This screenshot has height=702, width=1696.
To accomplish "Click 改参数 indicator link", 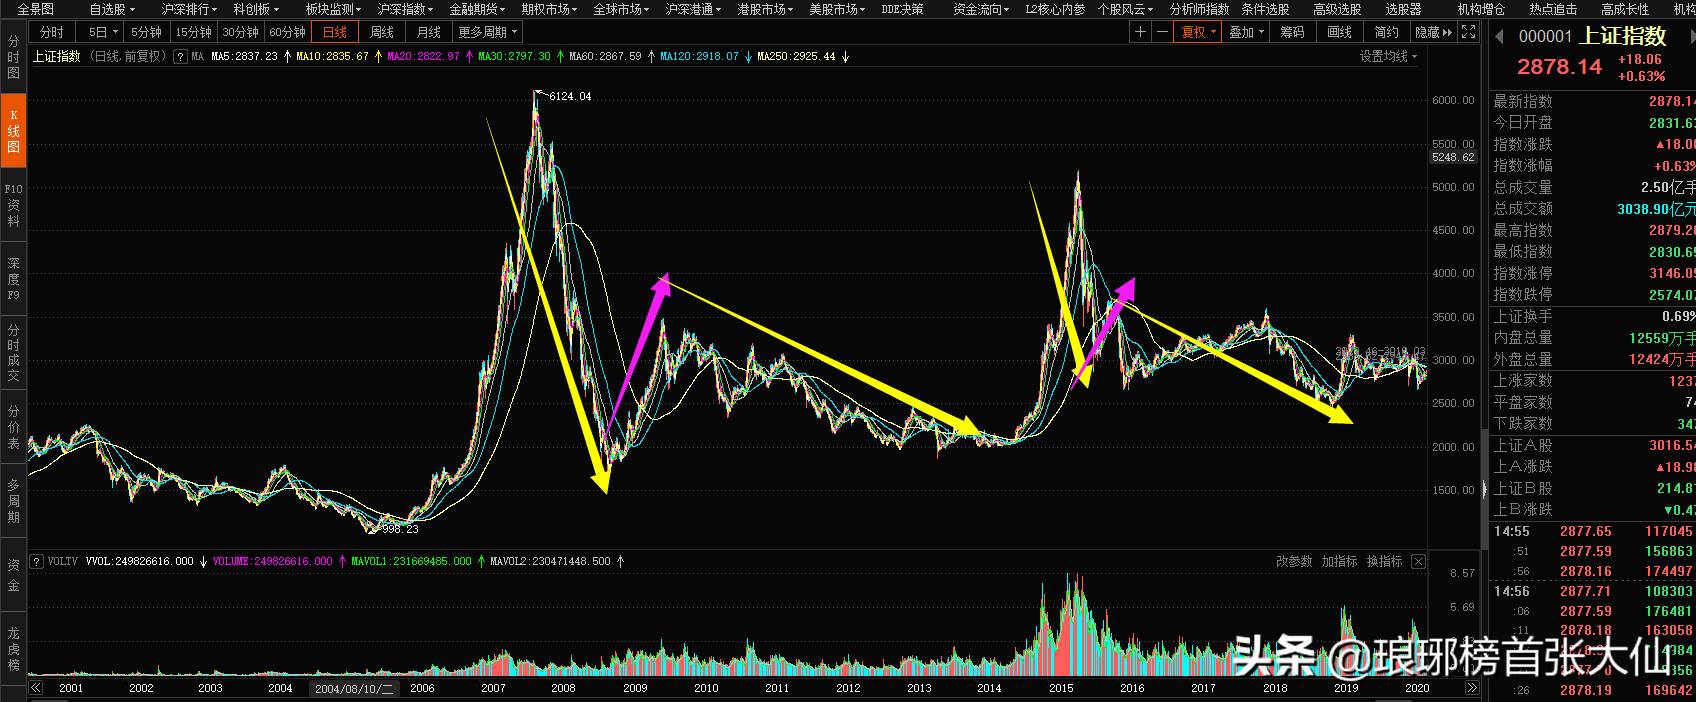I will coord(1294,562).
